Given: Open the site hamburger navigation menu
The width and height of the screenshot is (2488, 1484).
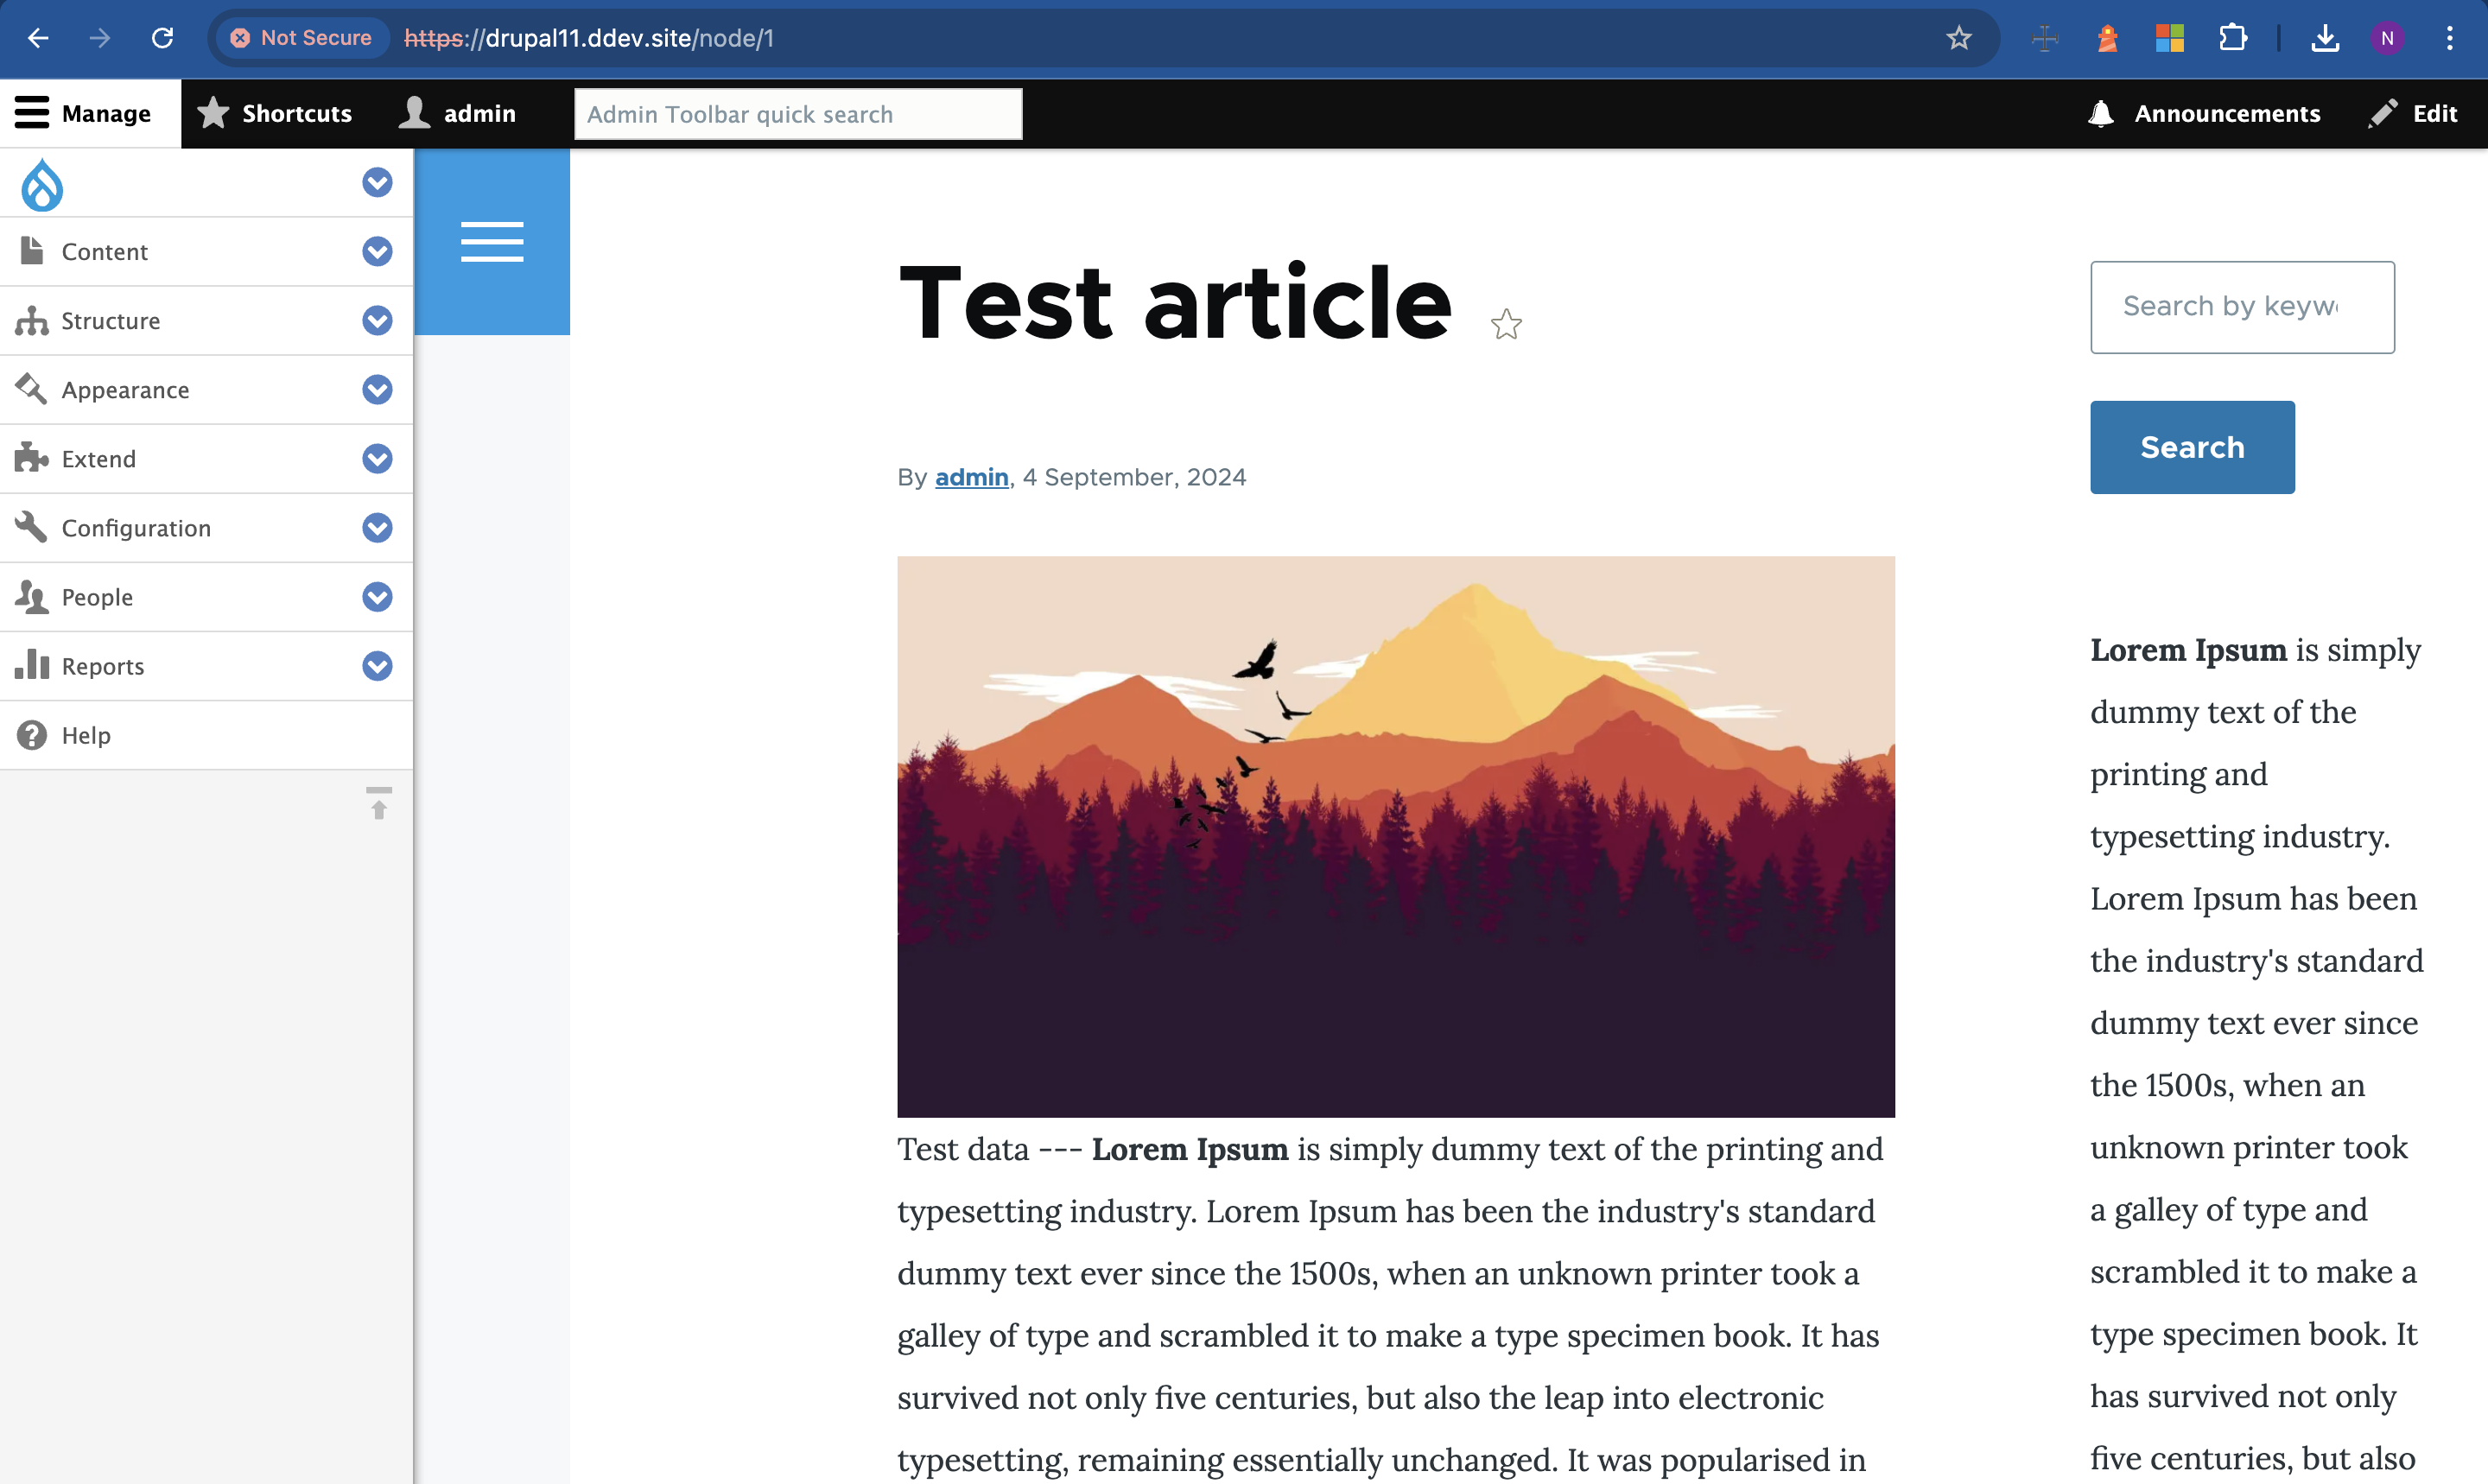Looking at the screenshot, I should pos(492,242).
